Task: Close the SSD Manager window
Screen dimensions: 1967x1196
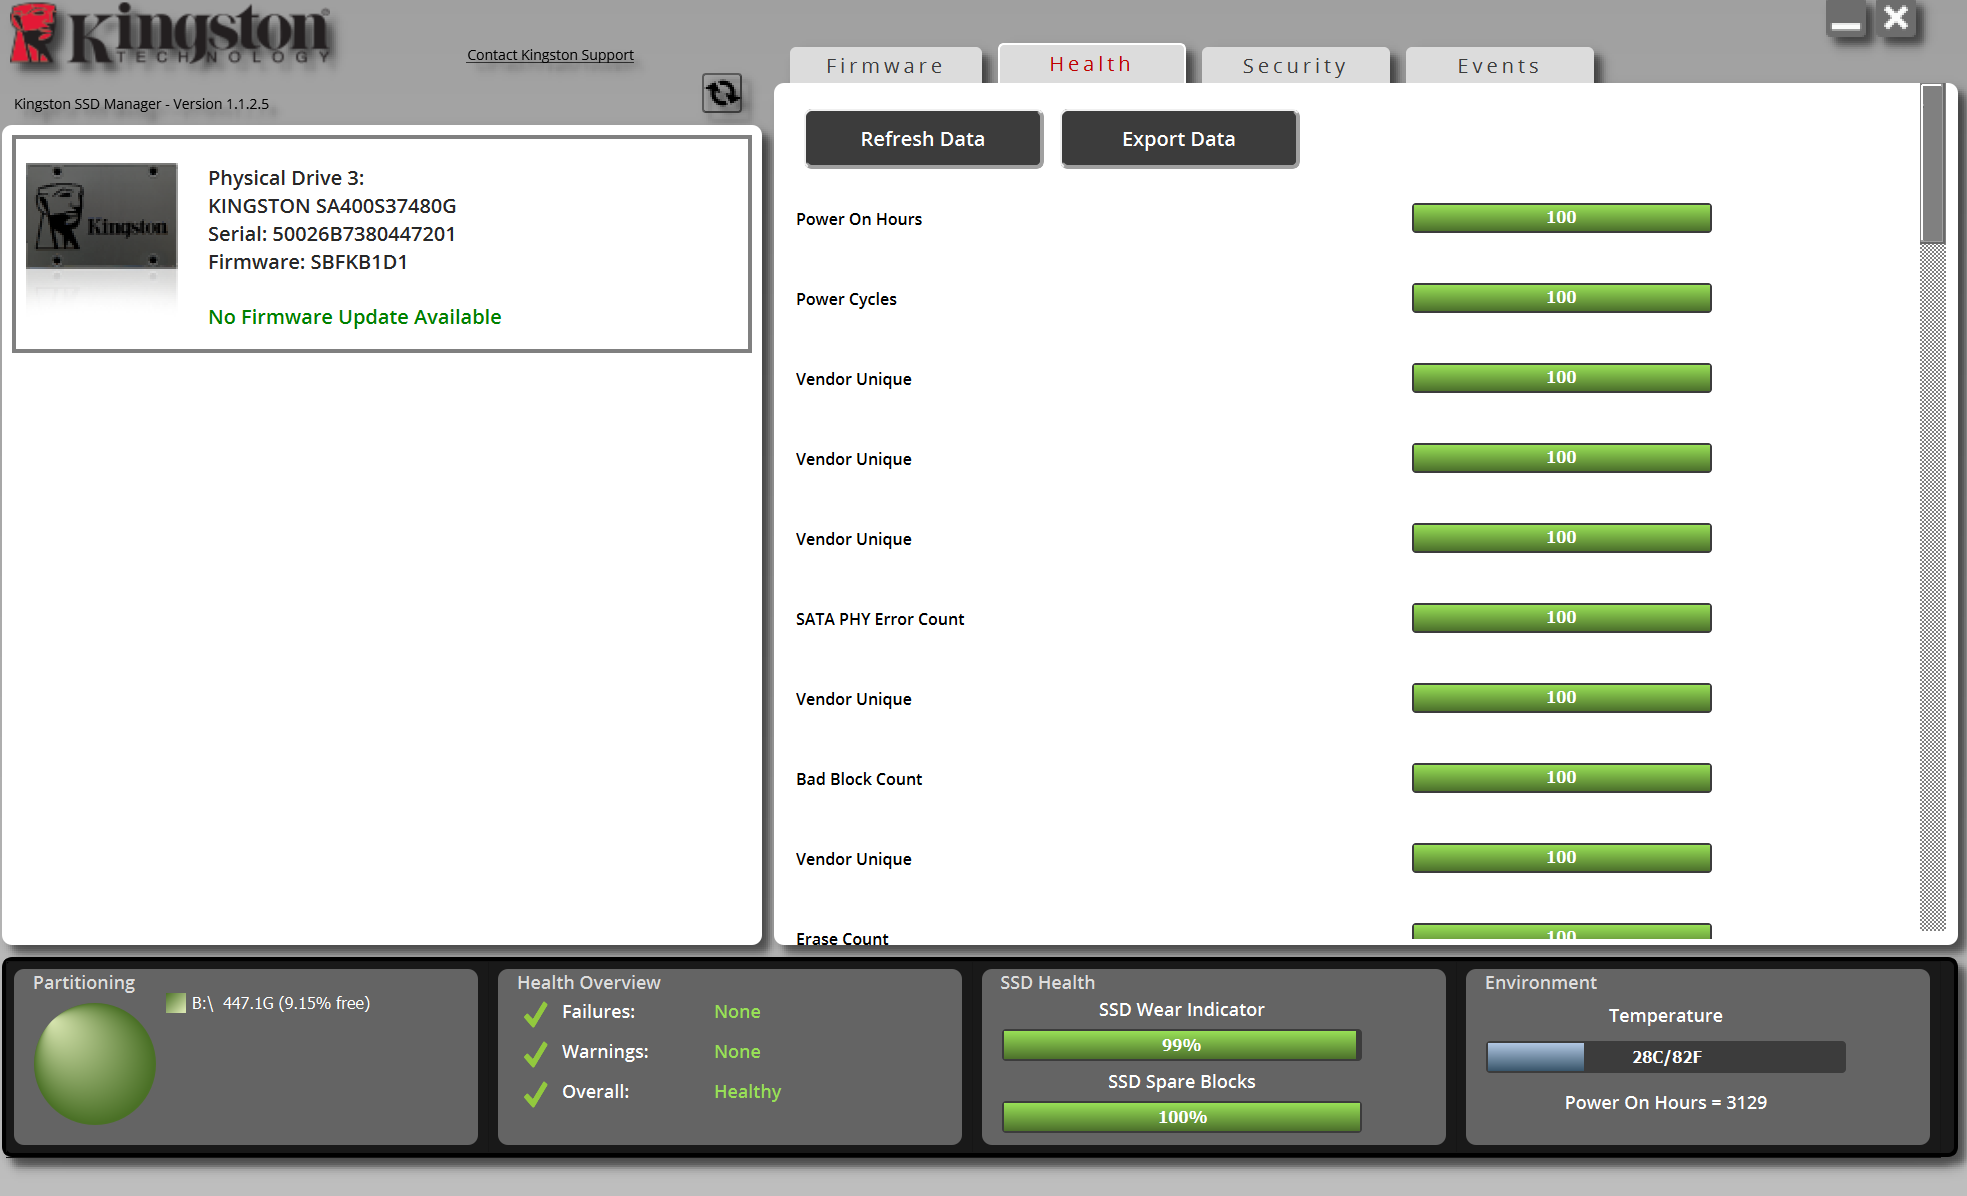Action: (x=1896, y=19)
